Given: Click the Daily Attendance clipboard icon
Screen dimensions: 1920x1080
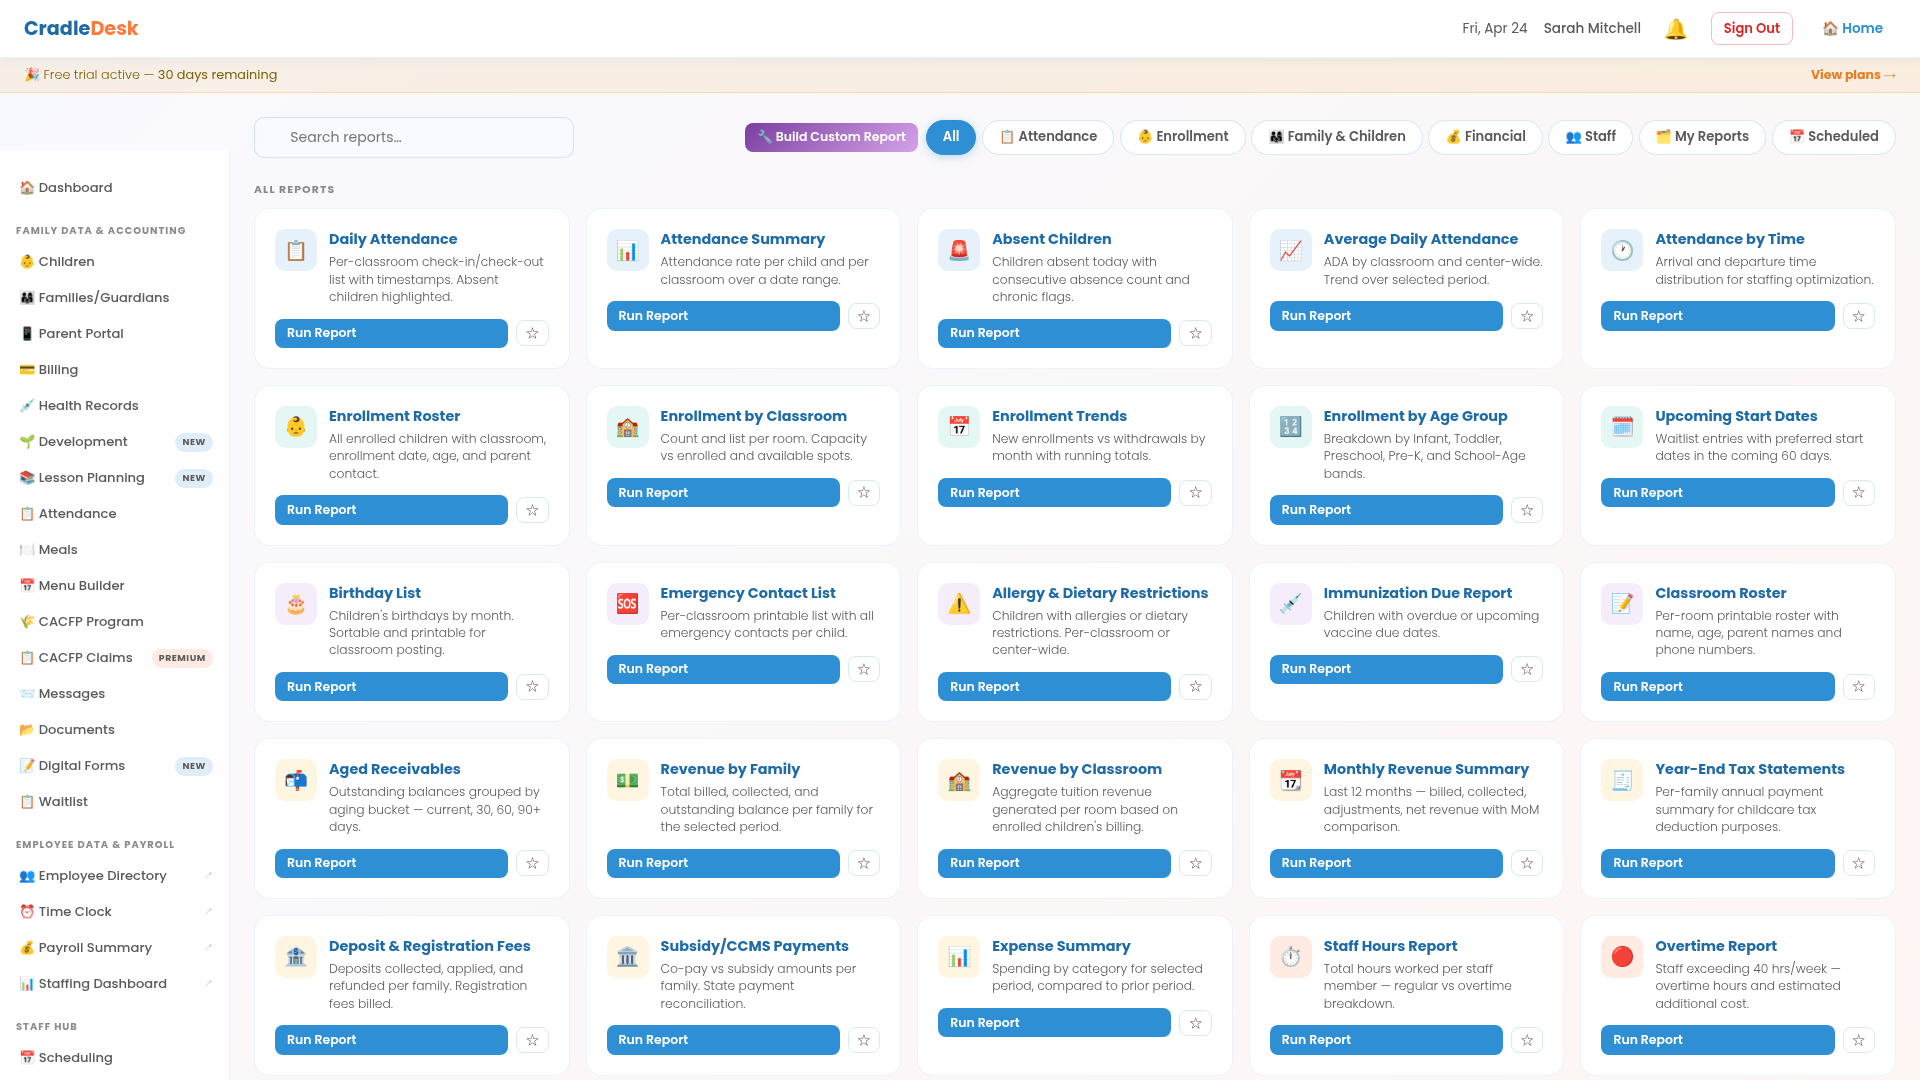Looking at the screenshot, I should [296, 250].
